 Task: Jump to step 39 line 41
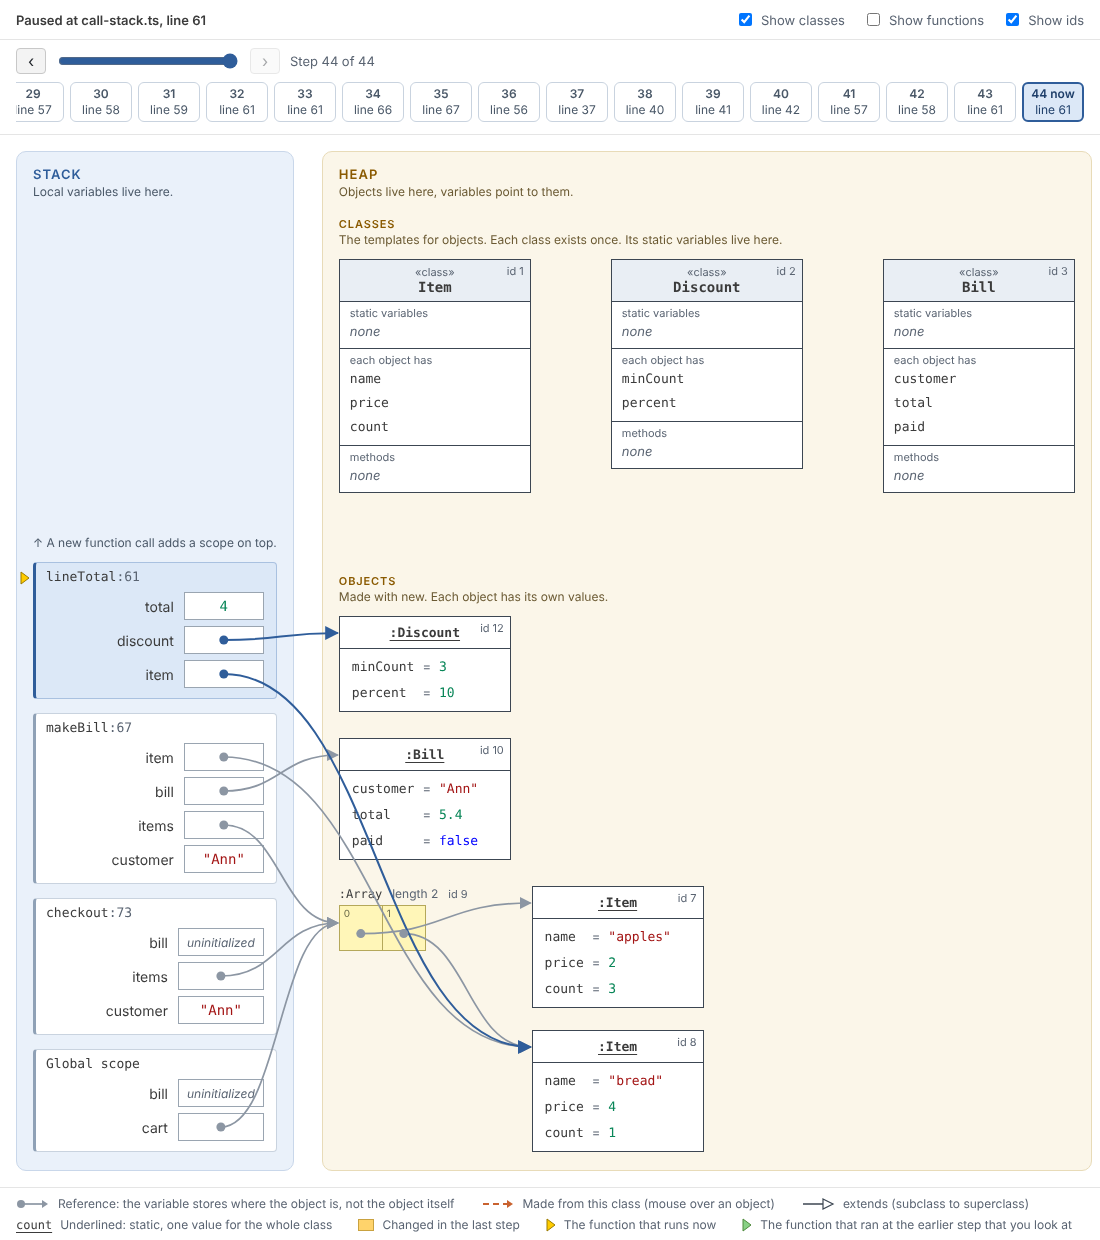click(713, 102)
